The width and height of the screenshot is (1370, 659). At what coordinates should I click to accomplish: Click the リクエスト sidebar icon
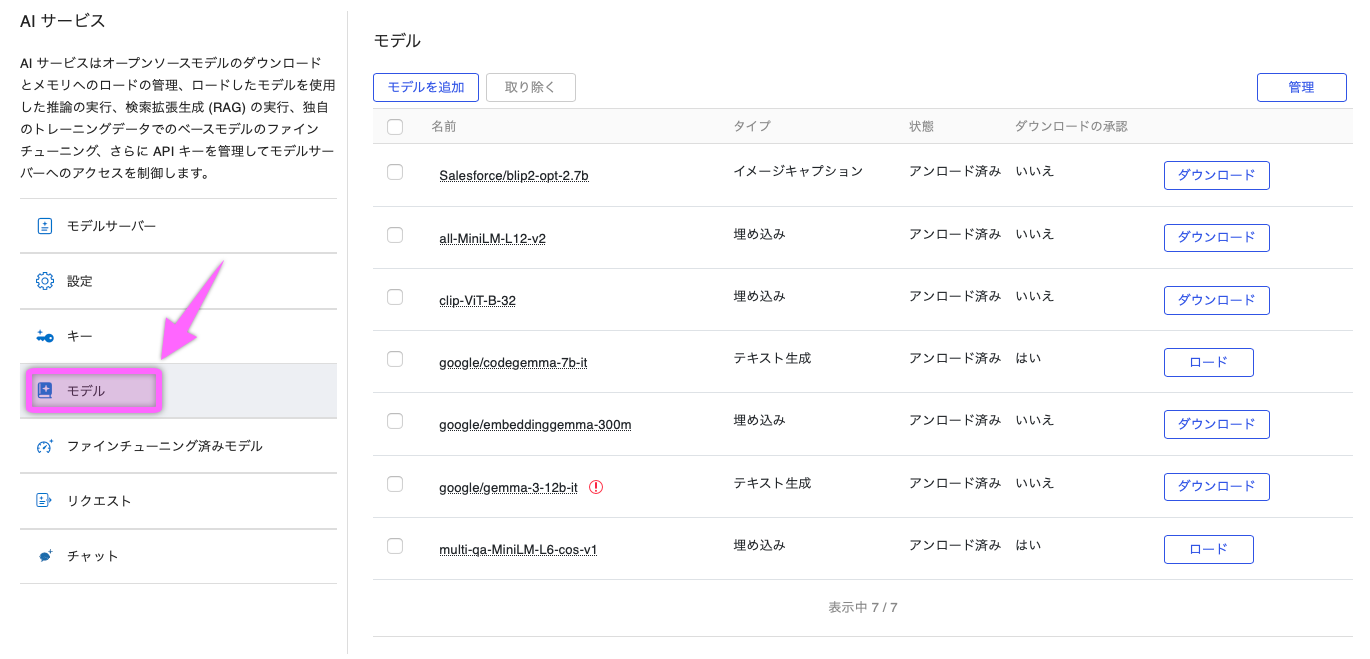(44, 501)
